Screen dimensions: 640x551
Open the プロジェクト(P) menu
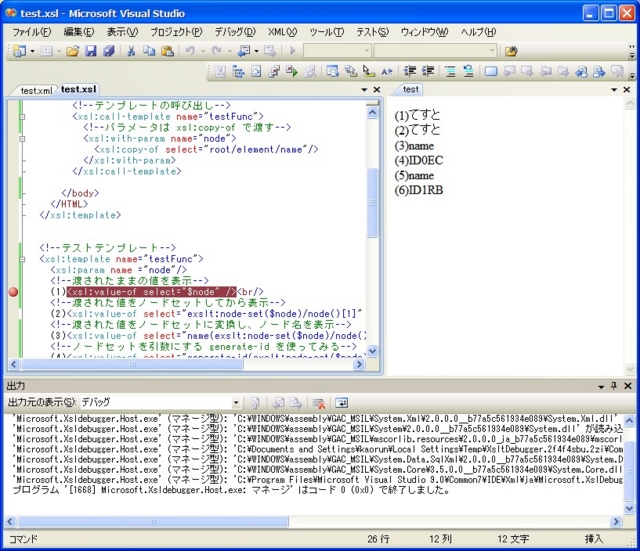(176, 32)
